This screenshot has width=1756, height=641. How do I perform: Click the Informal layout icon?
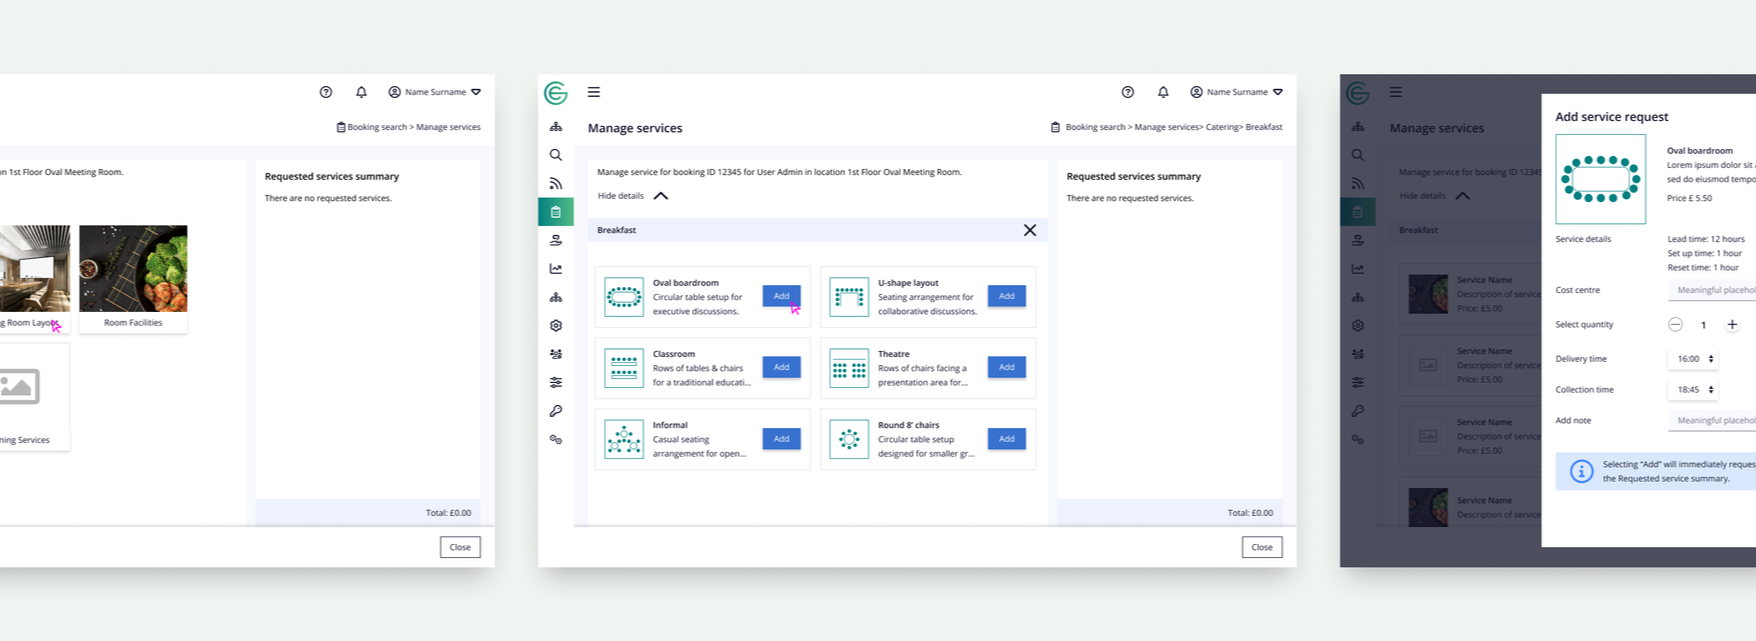pyautogui.click(x=624, y=439)
